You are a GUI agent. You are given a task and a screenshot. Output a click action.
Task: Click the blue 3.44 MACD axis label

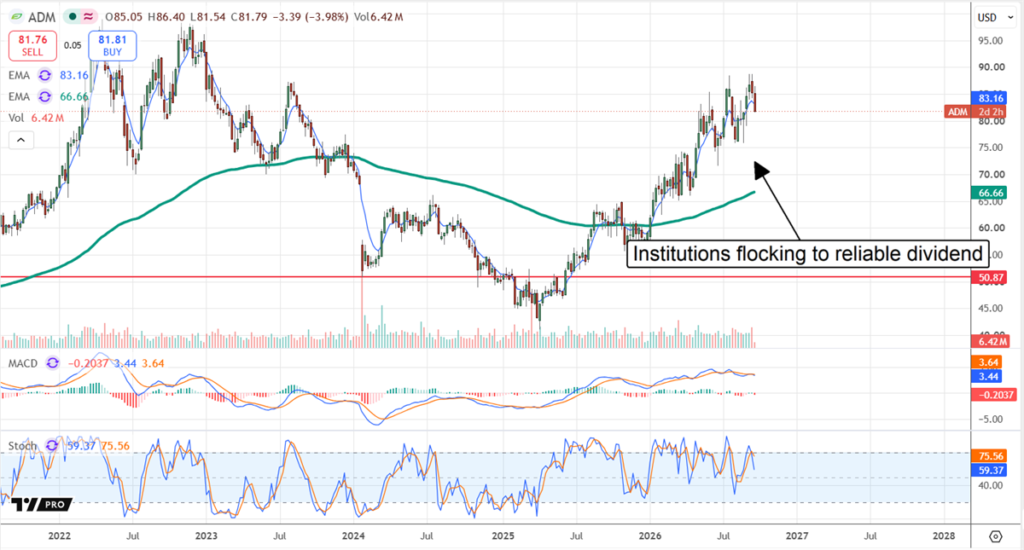pos(988,376)
